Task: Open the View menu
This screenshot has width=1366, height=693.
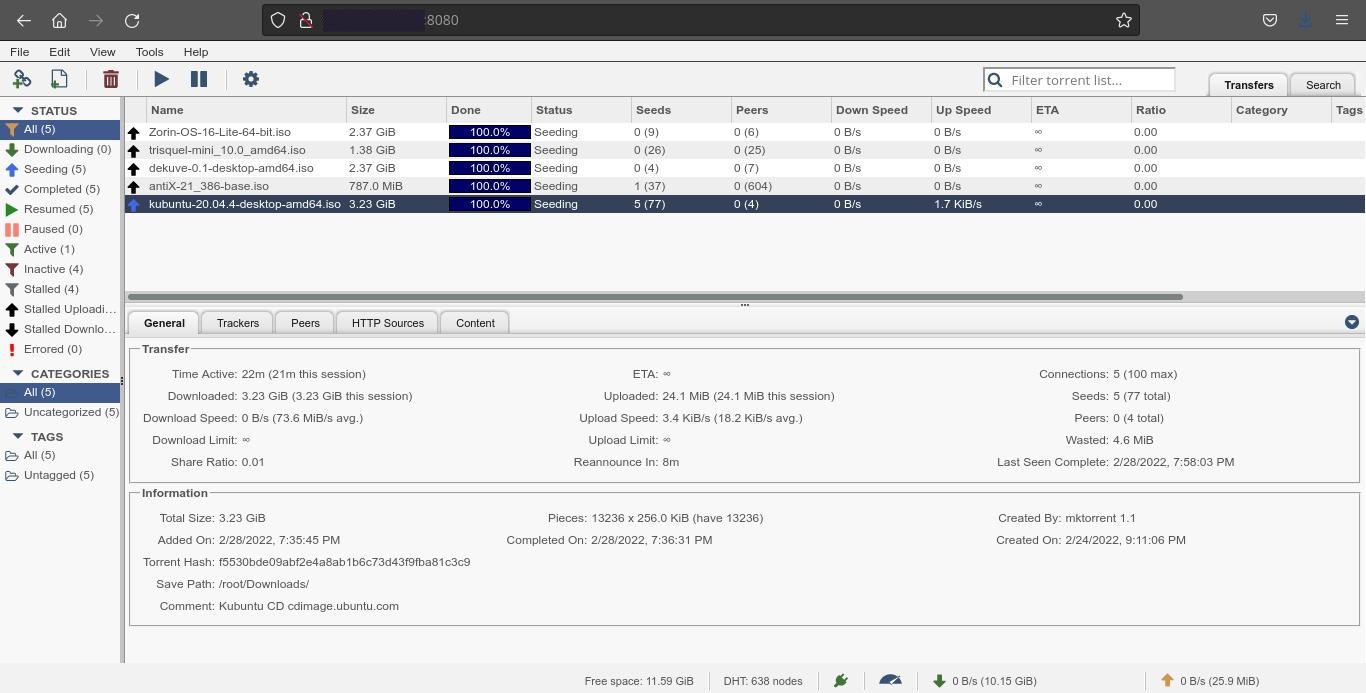Action: point(102,52)
